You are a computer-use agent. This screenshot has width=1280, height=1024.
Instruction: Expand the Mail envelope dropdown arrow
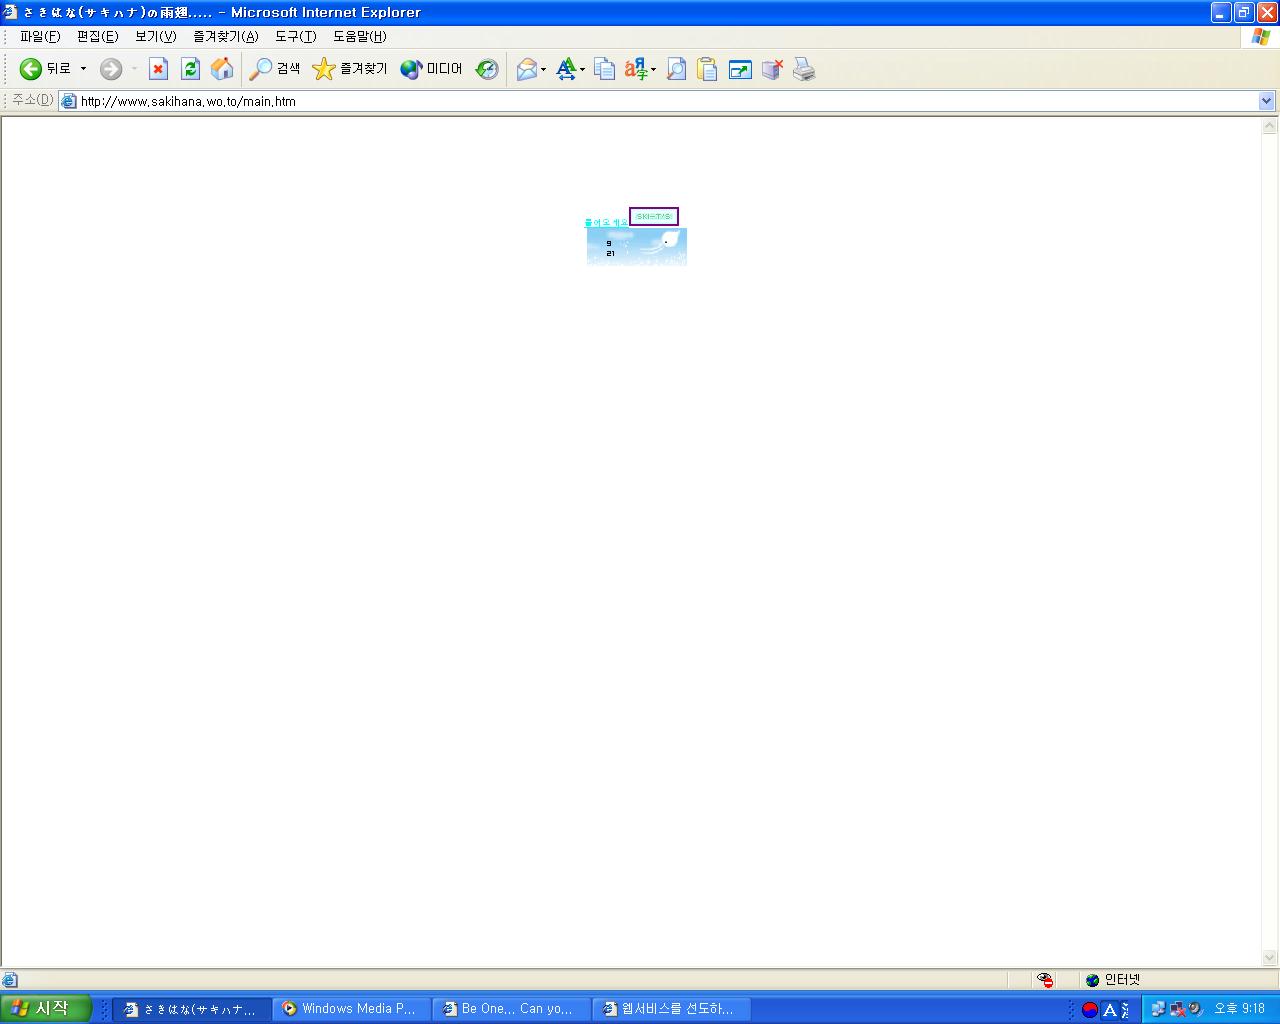(x=544, y=70)
